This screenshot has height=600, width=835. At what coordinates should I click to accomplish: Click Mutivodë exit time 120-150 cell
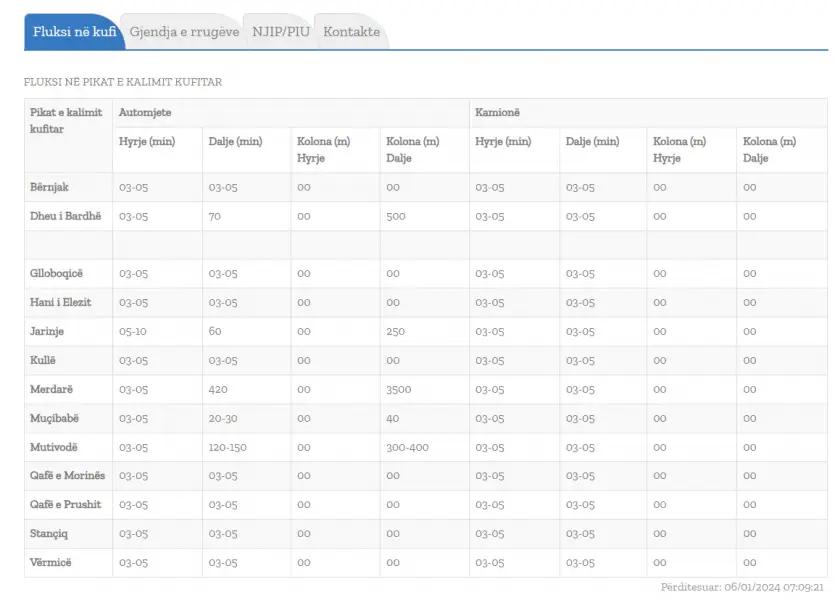(227, 447)
